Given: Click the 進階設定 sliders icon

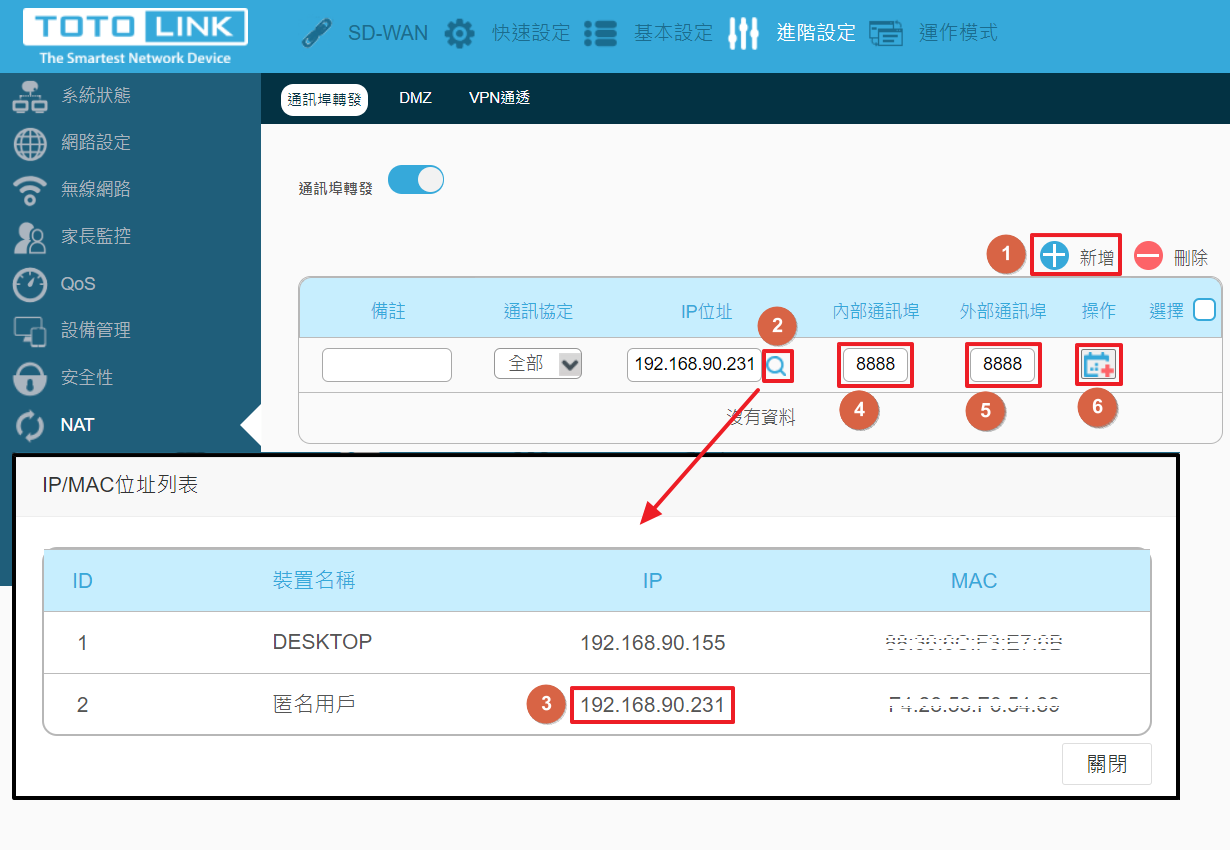Looking at the screenshot, I should (744, 33).
